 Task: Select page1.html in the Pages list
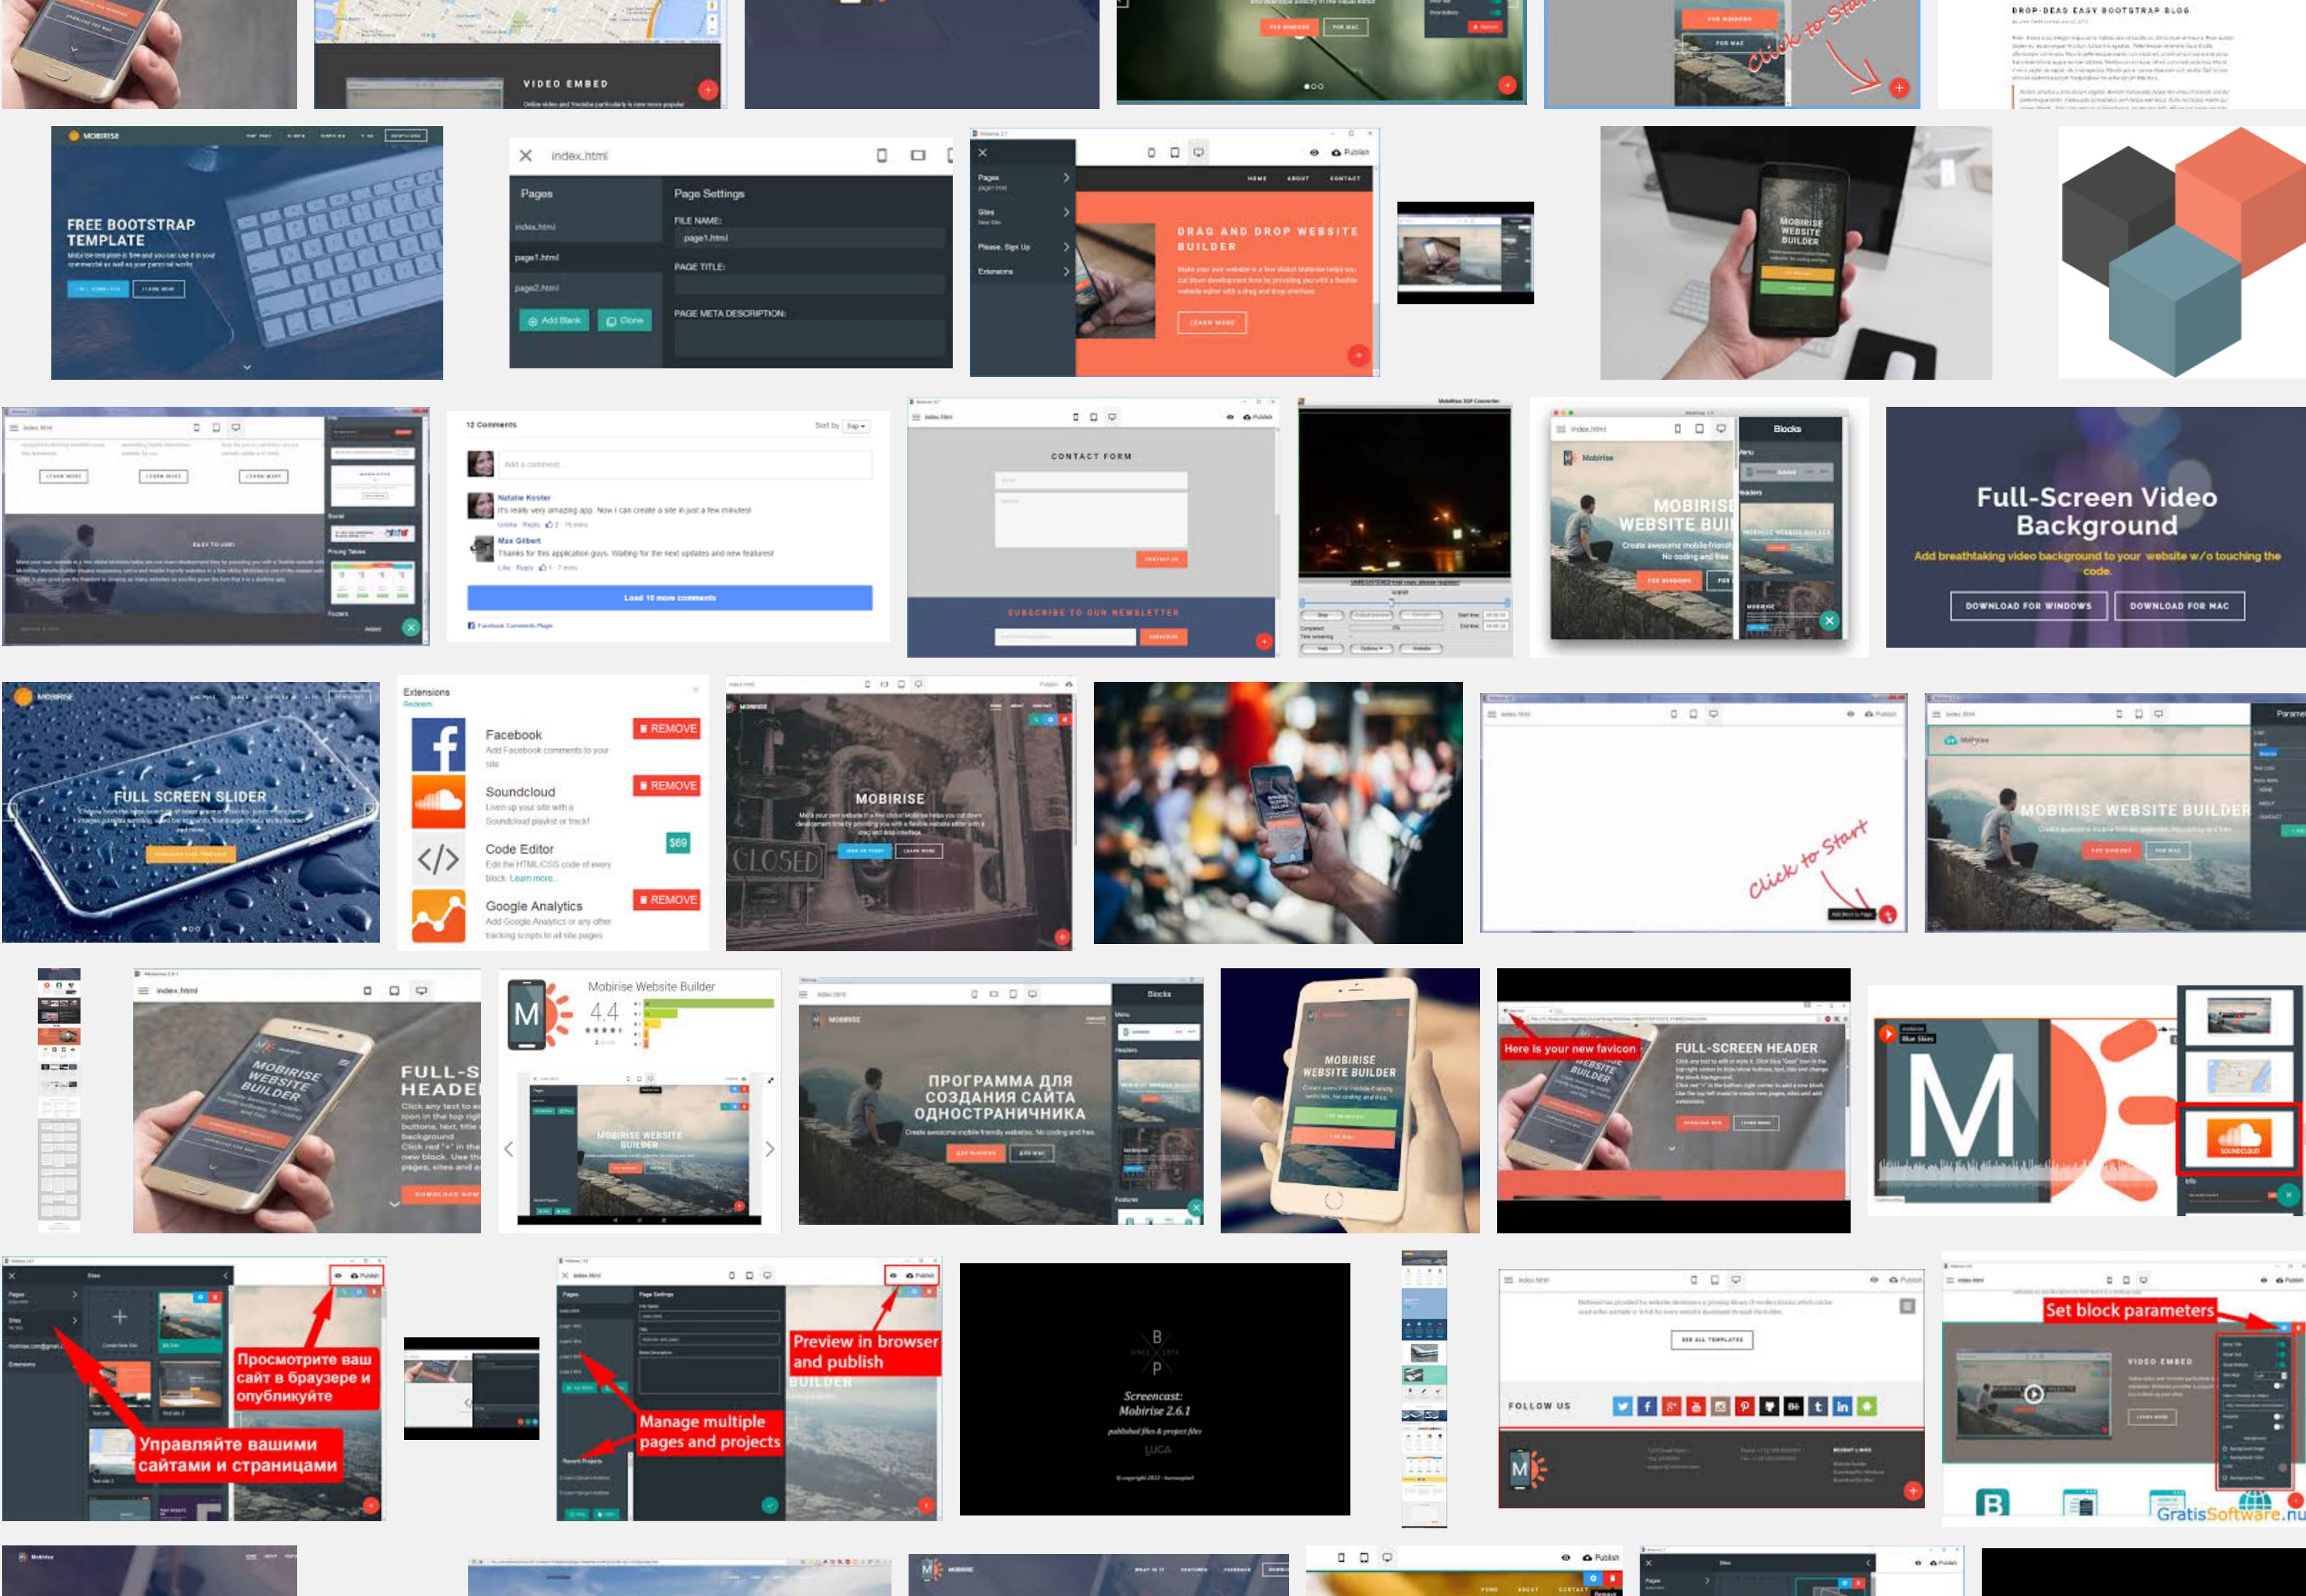[537, 257]
